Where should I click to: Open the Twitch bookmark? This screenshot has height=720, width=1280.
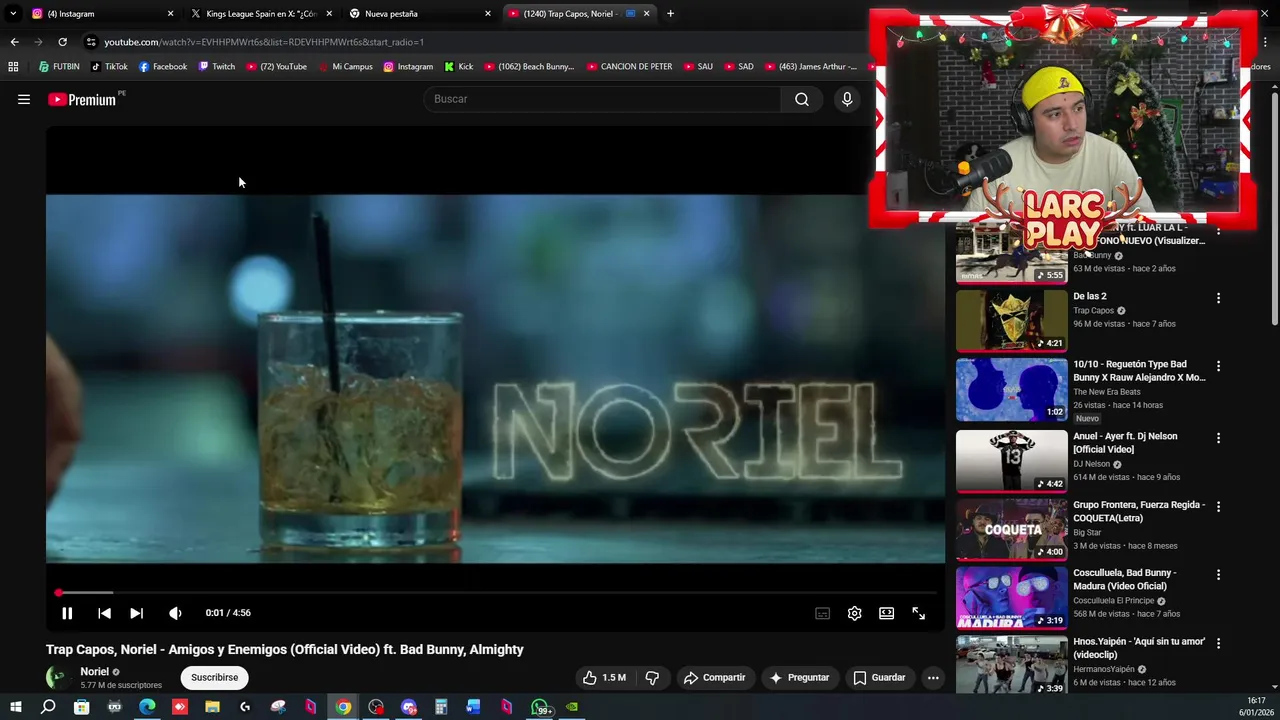216,67
